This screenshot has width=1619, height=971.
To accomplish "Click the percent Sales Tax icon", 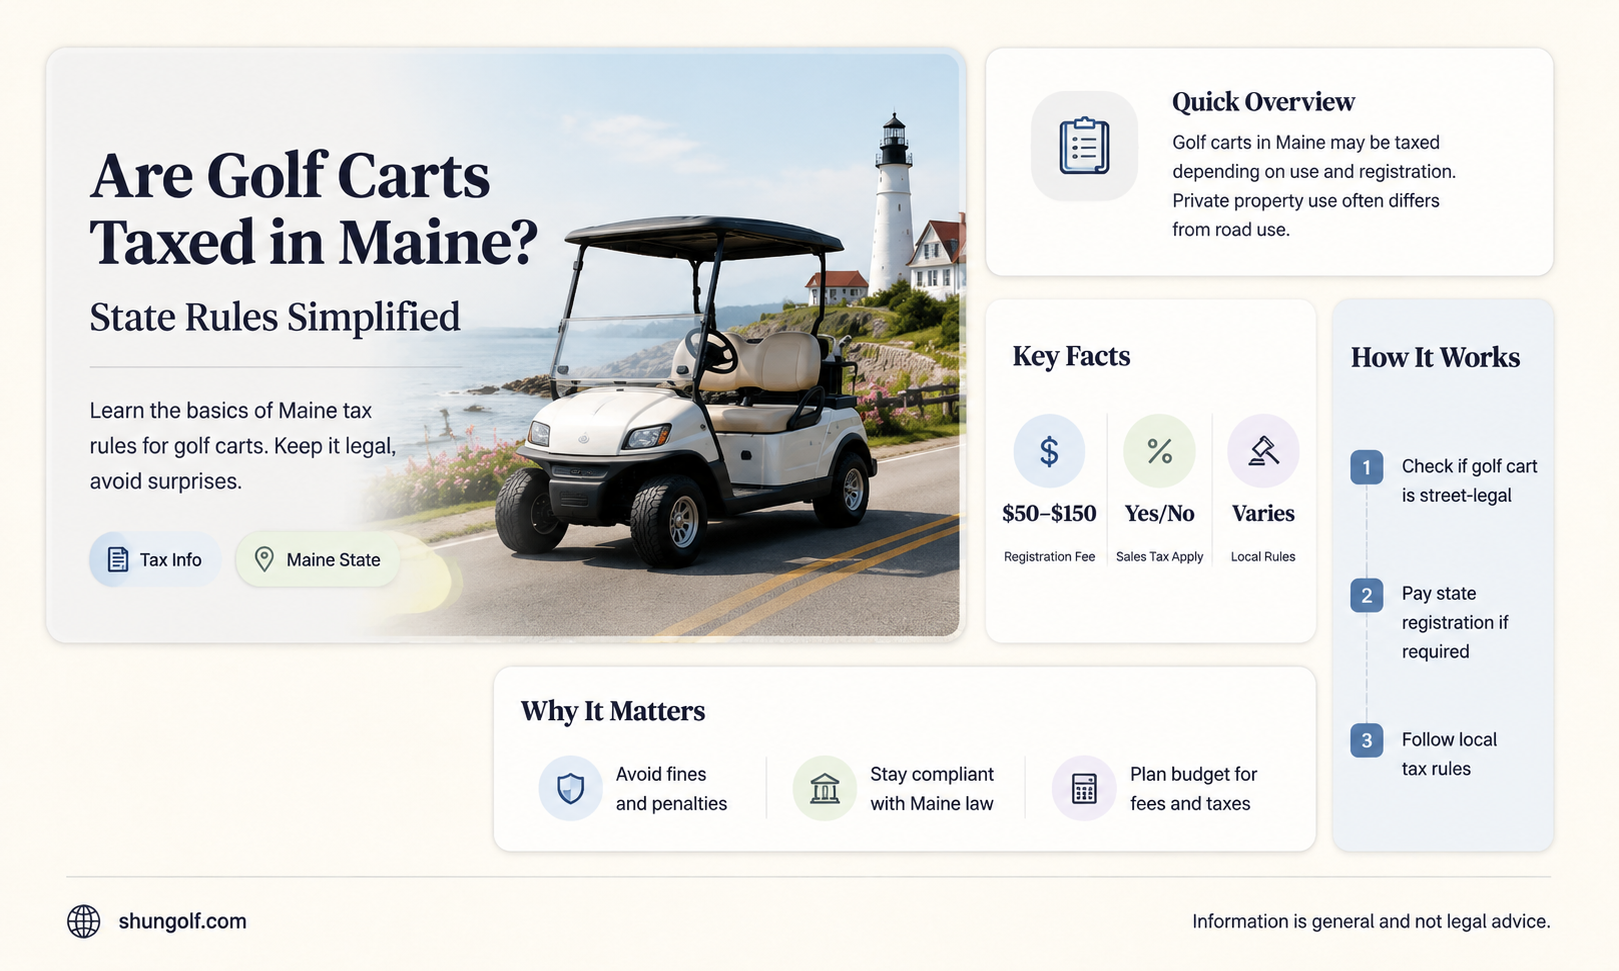I will [x=1159, y=451].
